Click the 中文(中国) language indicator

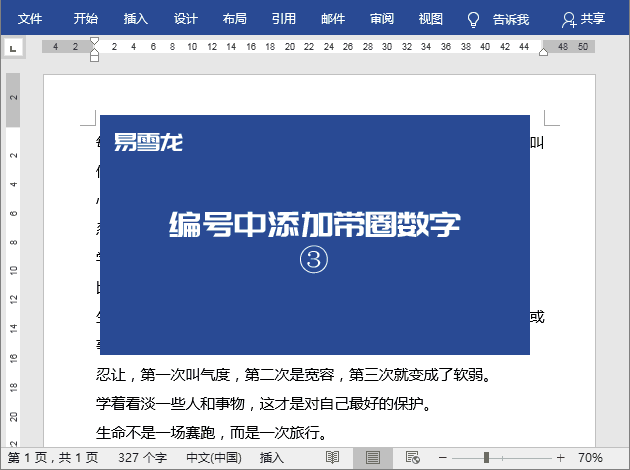click(x=214, y=458)
